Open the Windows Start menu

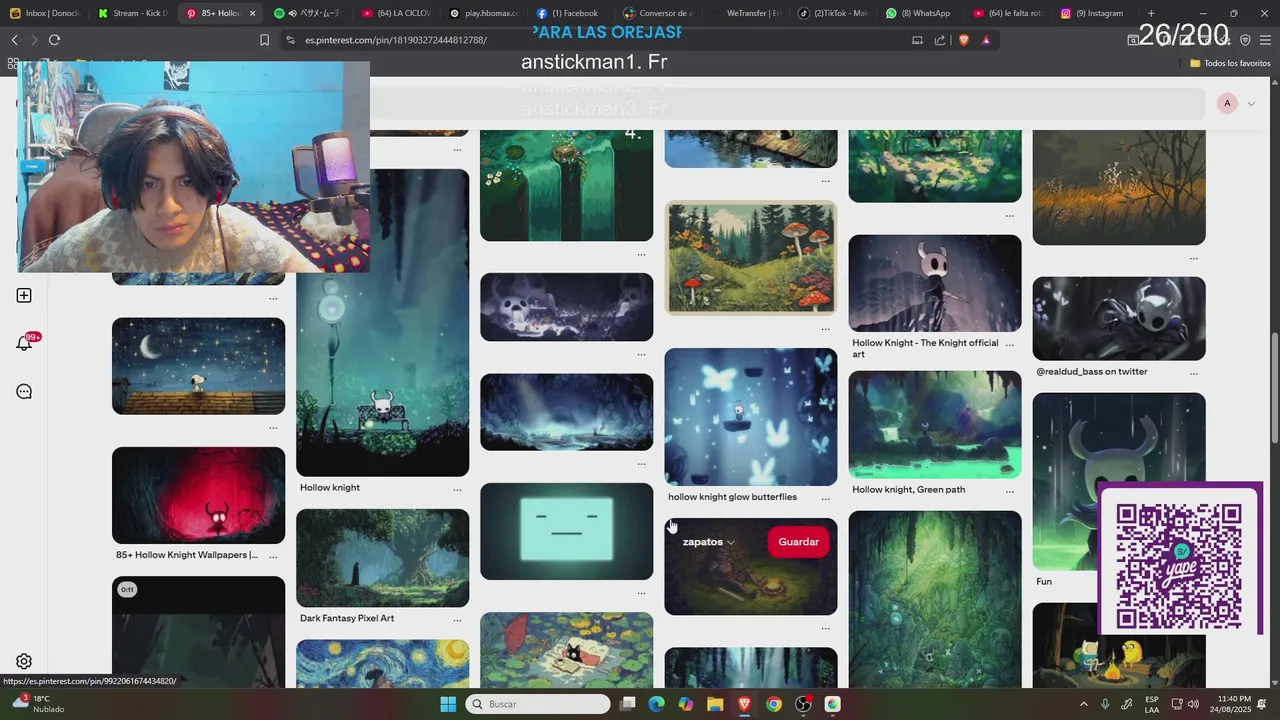pos(448,704)
